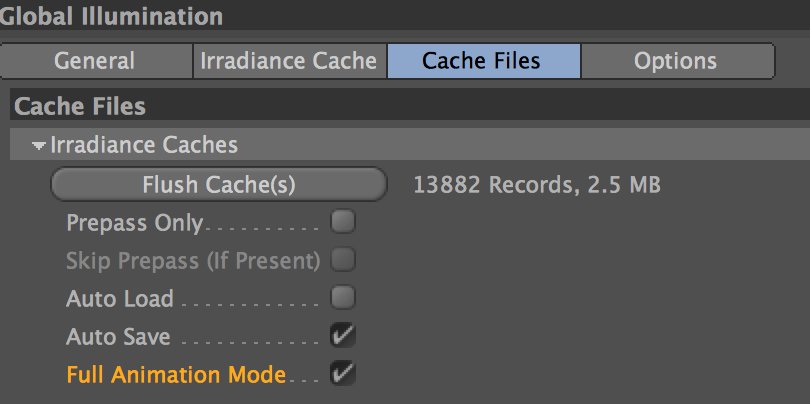Image resolution: width=810 pixels, height=404 pixels.
Task: Click the Auto Save label text
Action: [118, 337]
